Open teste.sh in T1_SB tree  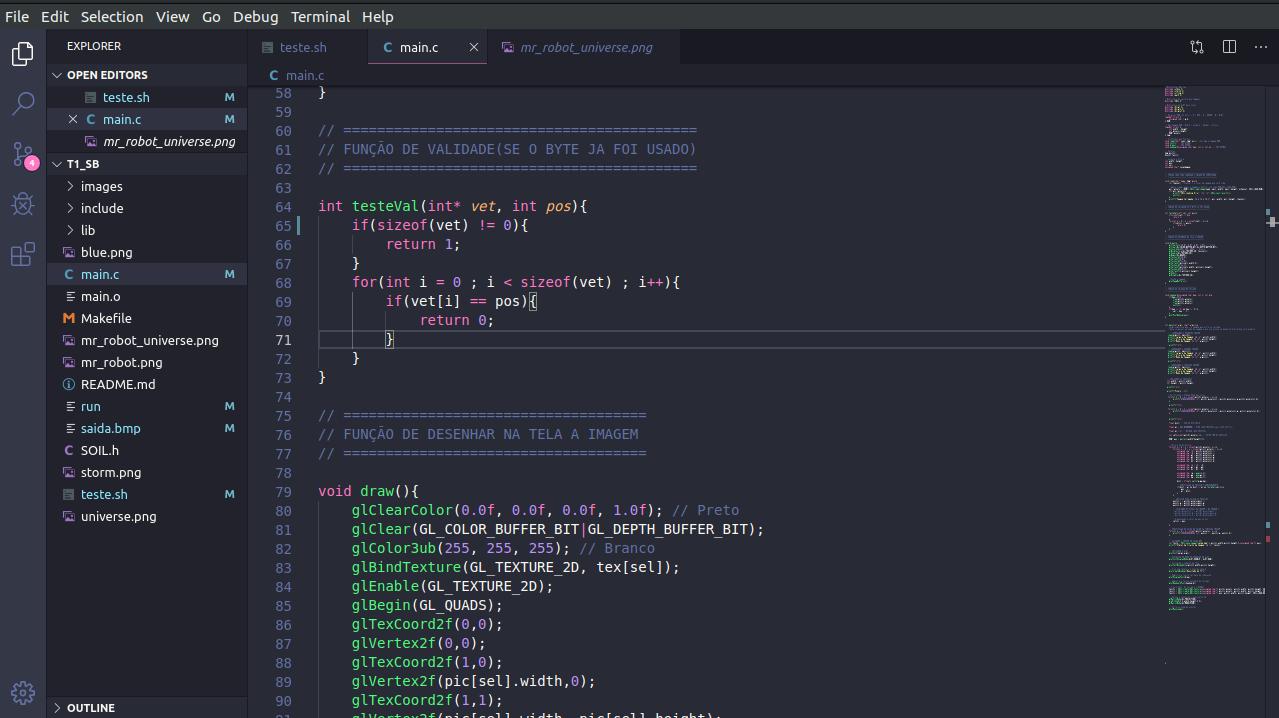coord(147,494)
